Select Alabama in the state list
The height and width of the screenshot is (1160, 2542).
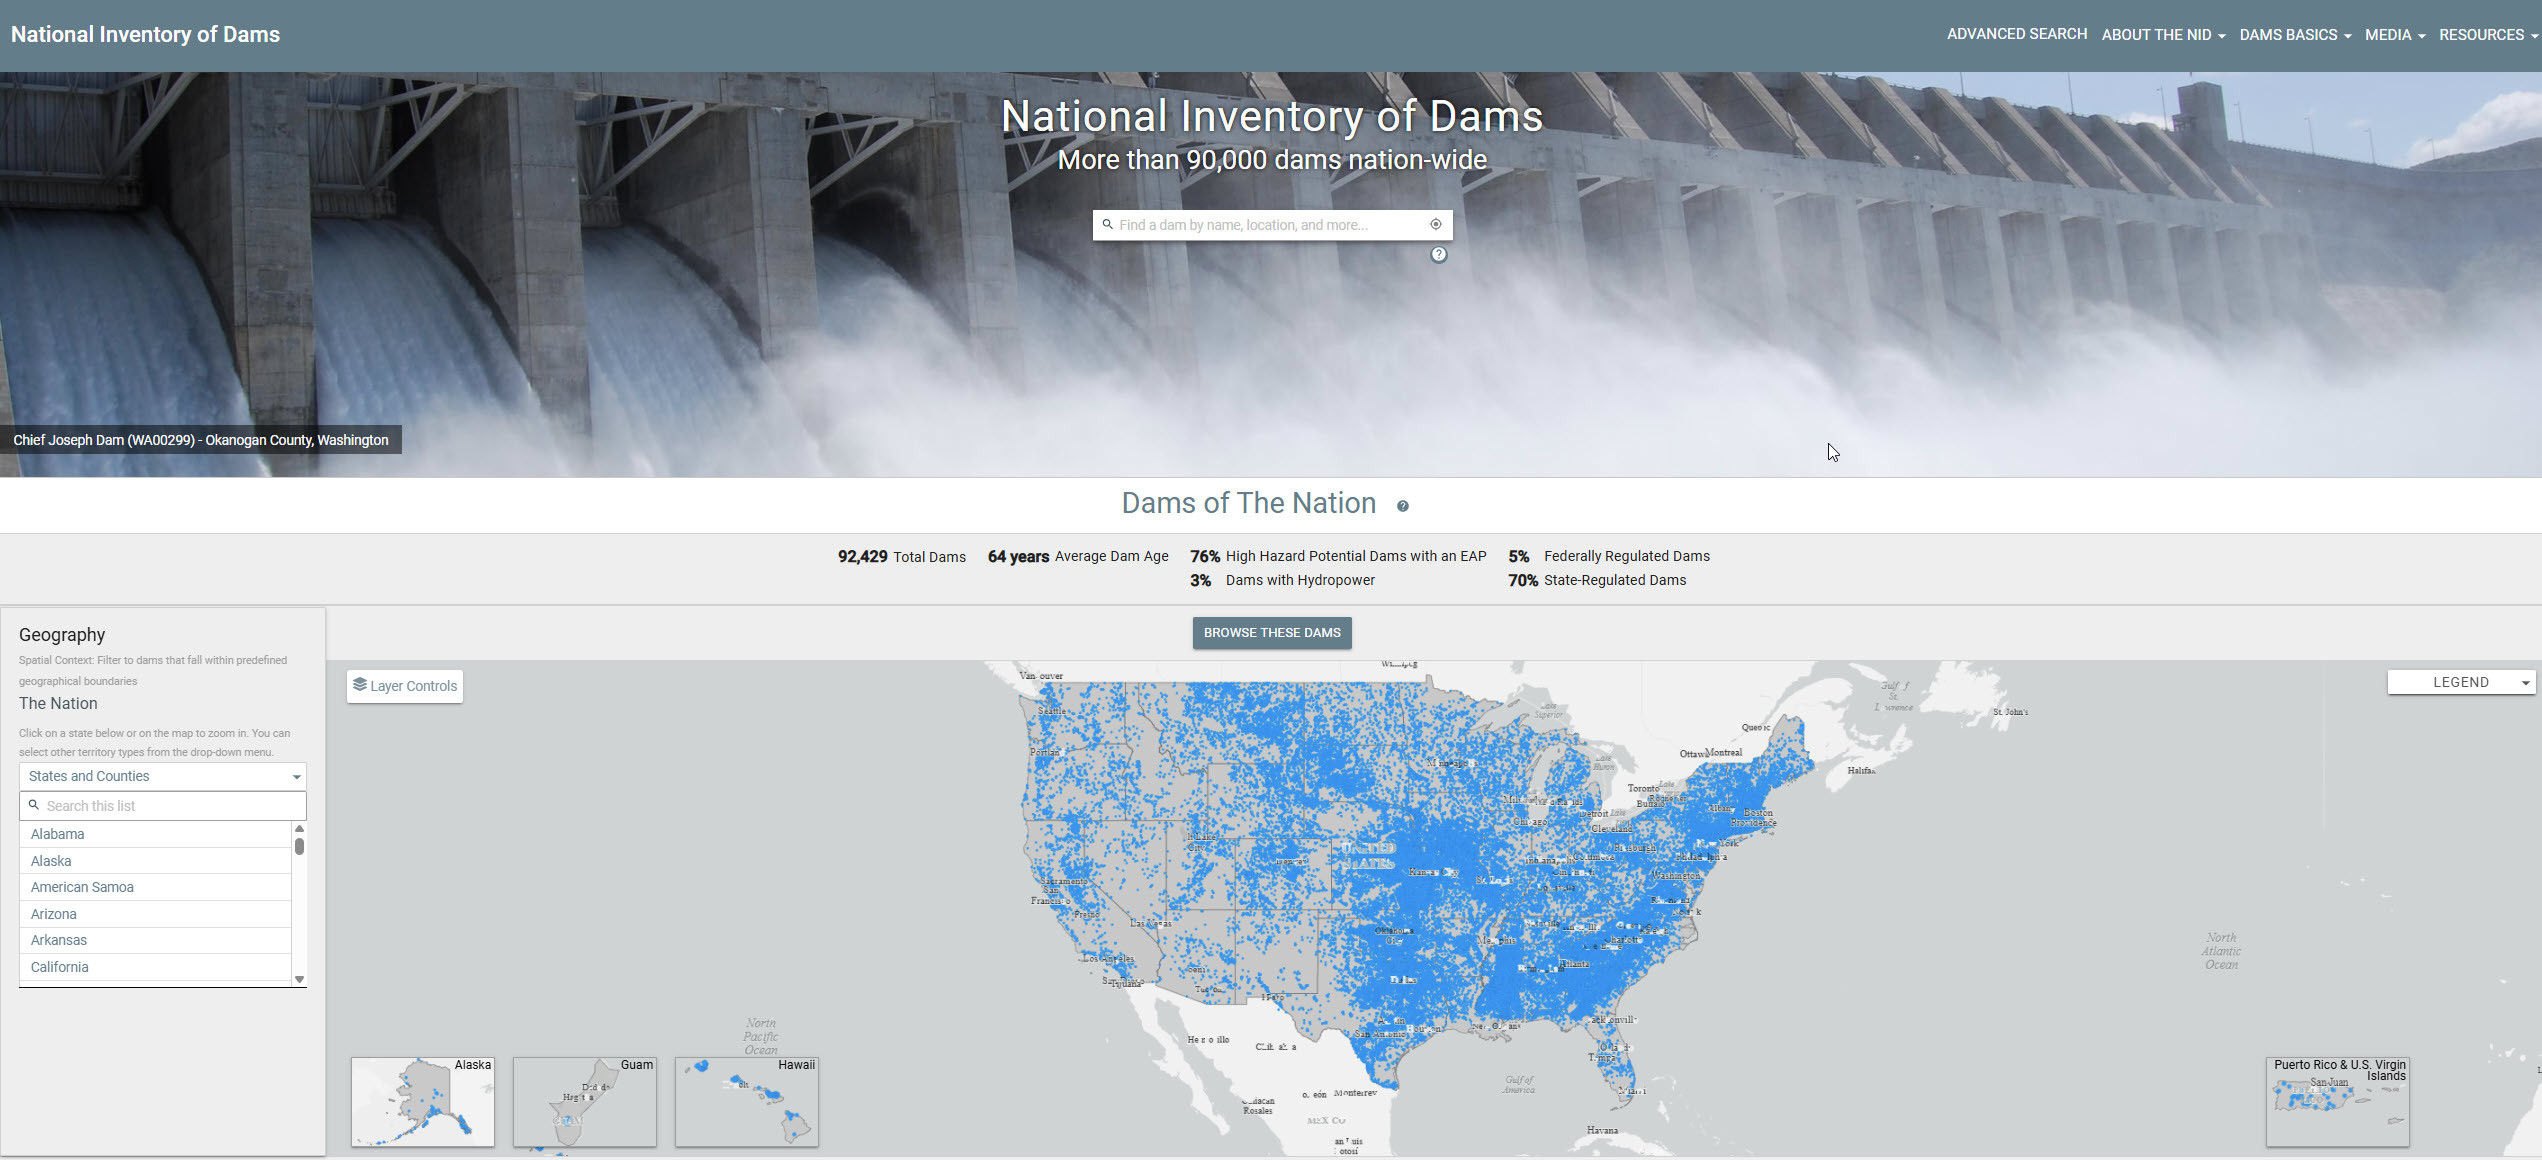pos(155,834)
